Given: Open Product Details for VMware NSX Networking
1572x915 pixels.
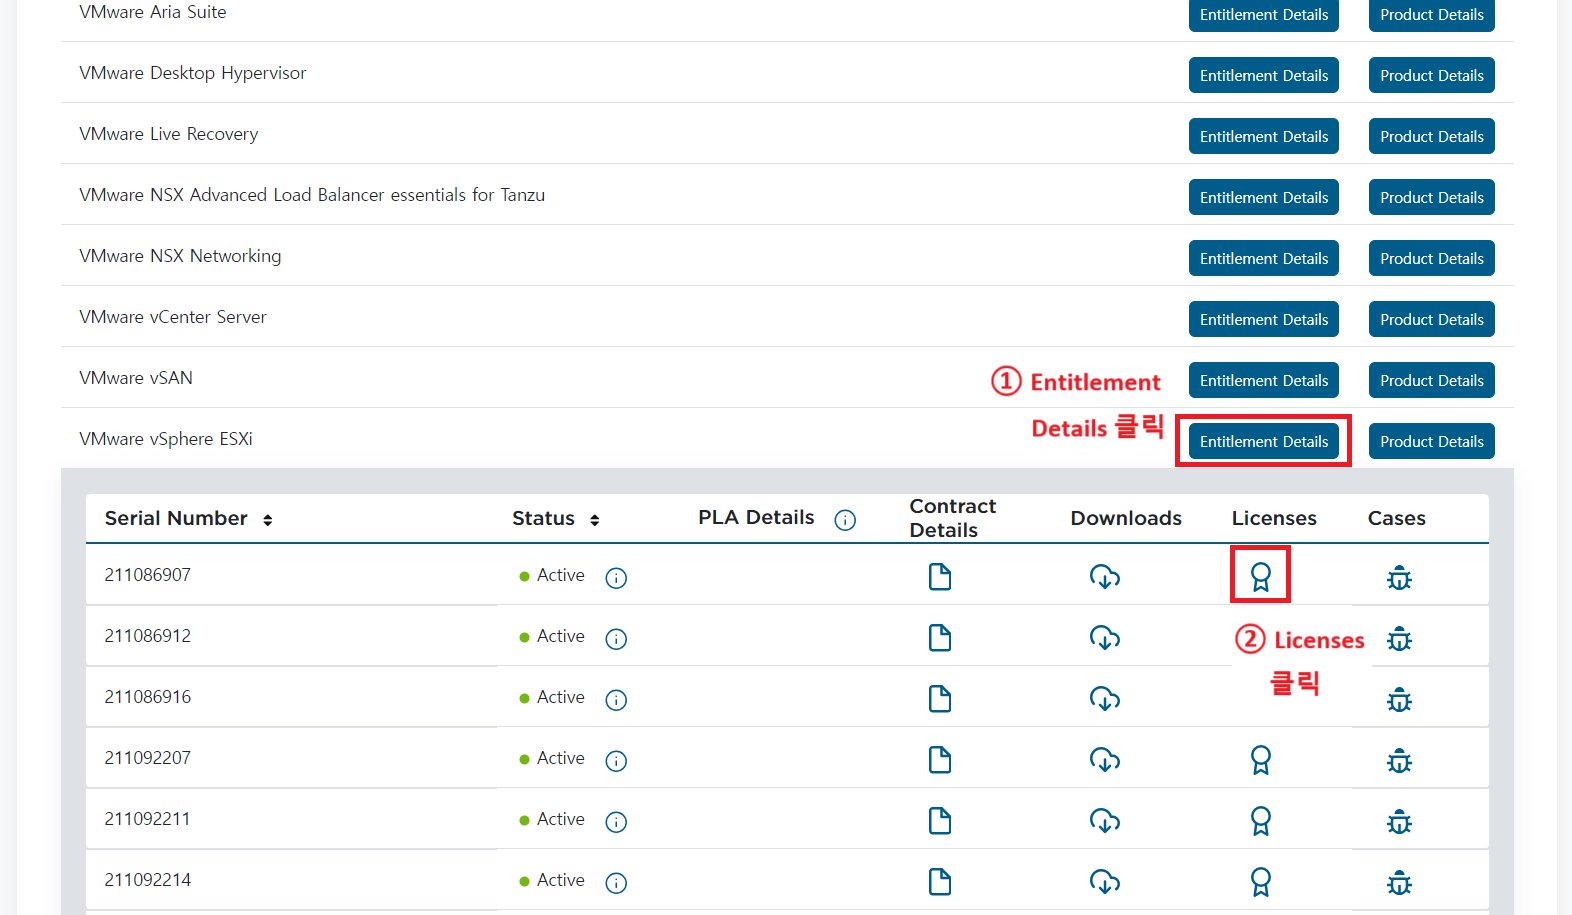Looking at the screenshot, I should (1431, 258).
